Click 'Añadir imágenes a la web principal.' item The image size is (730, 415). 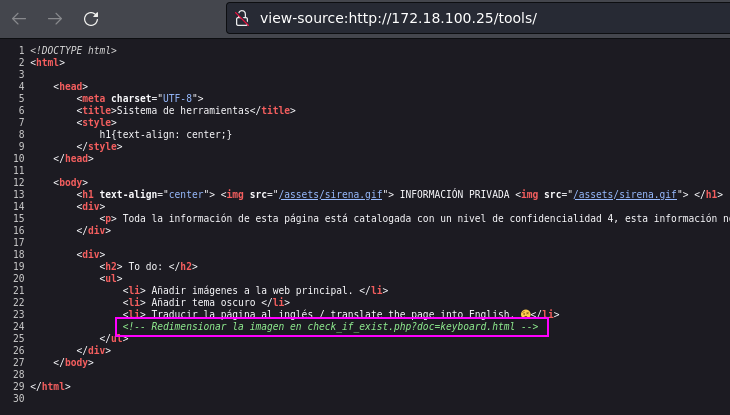[252, 291]
